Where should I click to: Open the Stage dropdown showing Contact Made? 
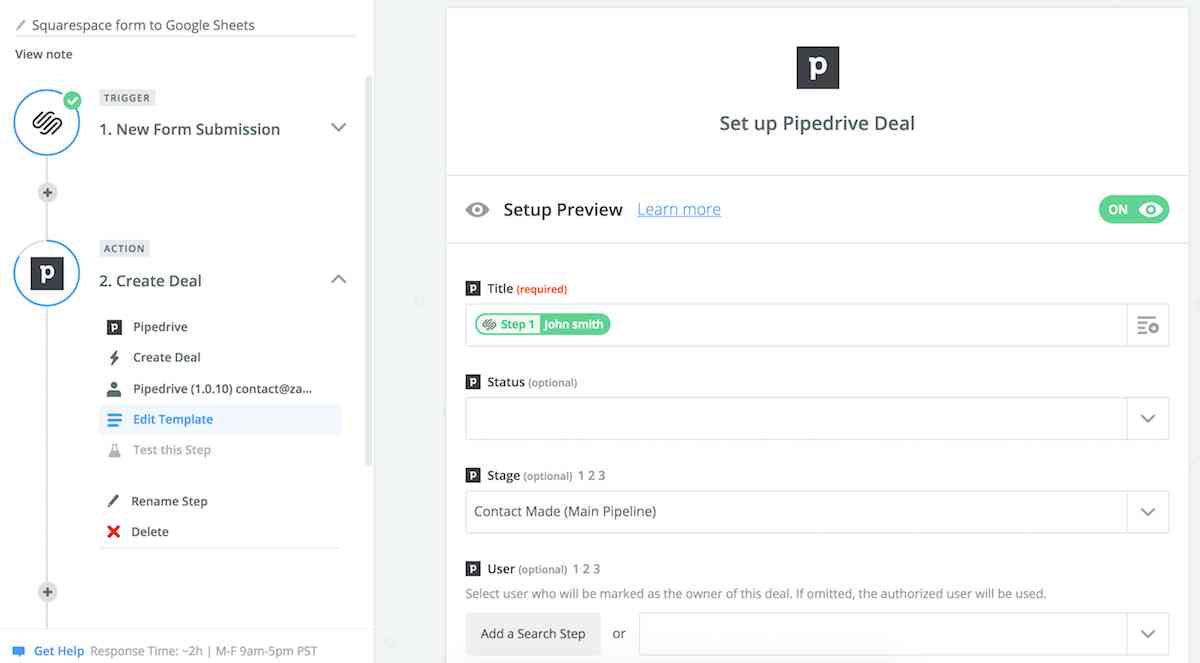click(1146, 511)
